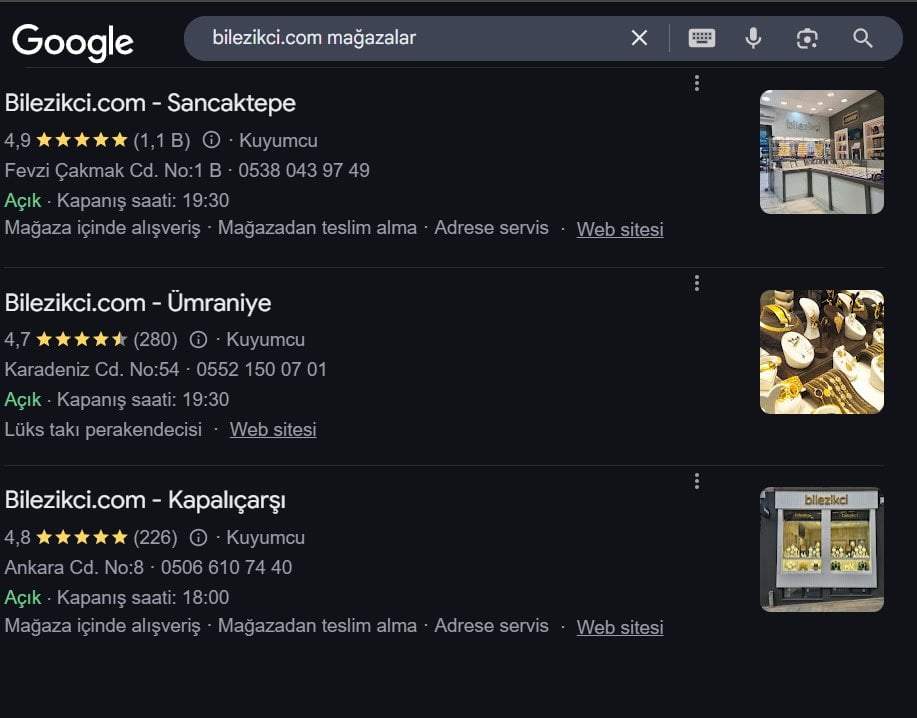Clear the search query with X
The height and width of the screenshot is (718, 917).
tap(639, 38)
